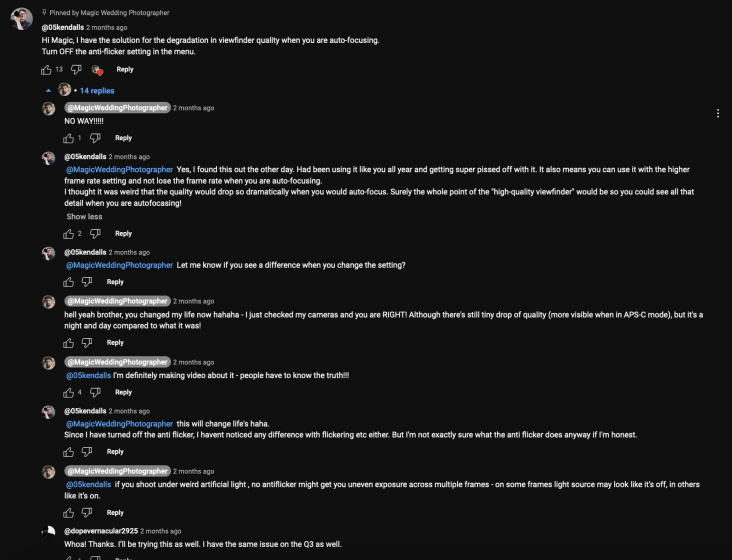Like the pinned comment by @05kendalls
Screen dimensions: 732x560
pyautogui.click(x=46, y=70)
